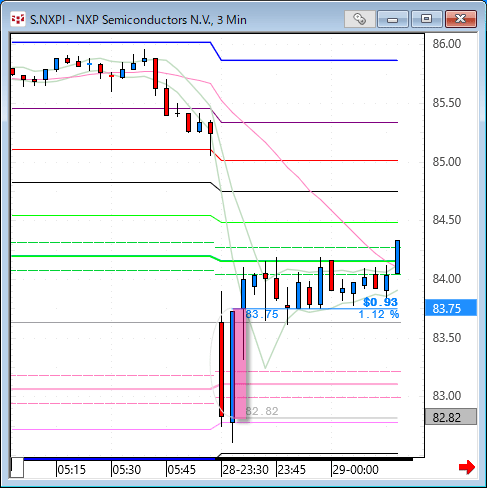Click the $0.93 value label on chart
Image resolution: width=487 pixels, height=488 pixels.
click(x=380, y=302)
